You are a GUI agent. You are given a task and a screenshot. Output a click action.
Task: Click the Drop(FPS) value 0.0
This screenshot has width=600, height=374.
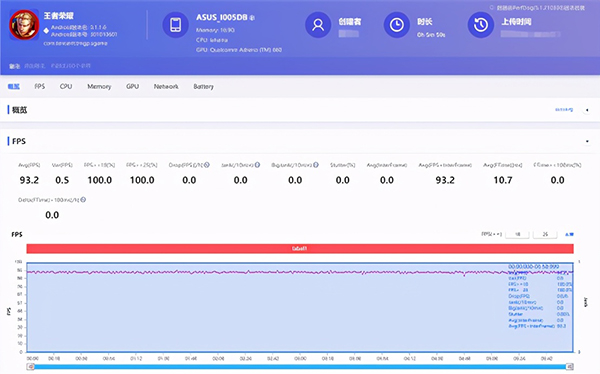point(189,180)
